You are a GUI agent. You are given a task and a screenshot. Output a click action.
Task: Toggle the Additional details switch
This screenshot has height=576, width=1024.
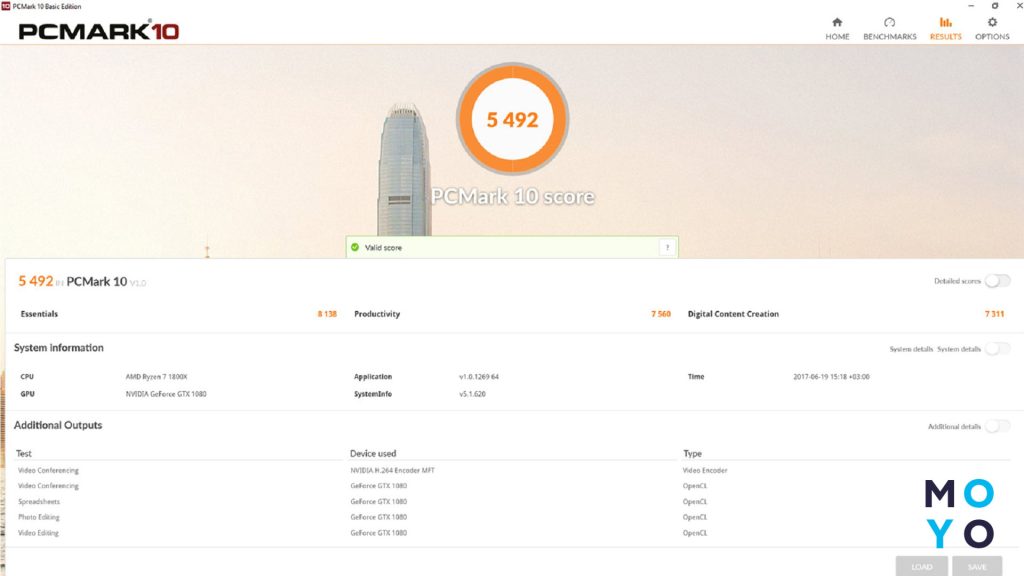[997, 426]
